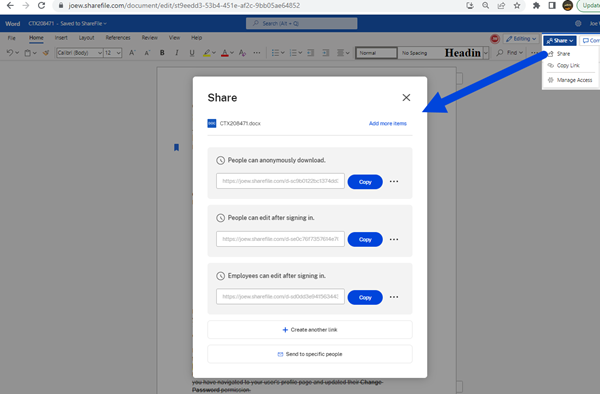Open options ellipsis for 'People can edit' link

click(394, 239)
